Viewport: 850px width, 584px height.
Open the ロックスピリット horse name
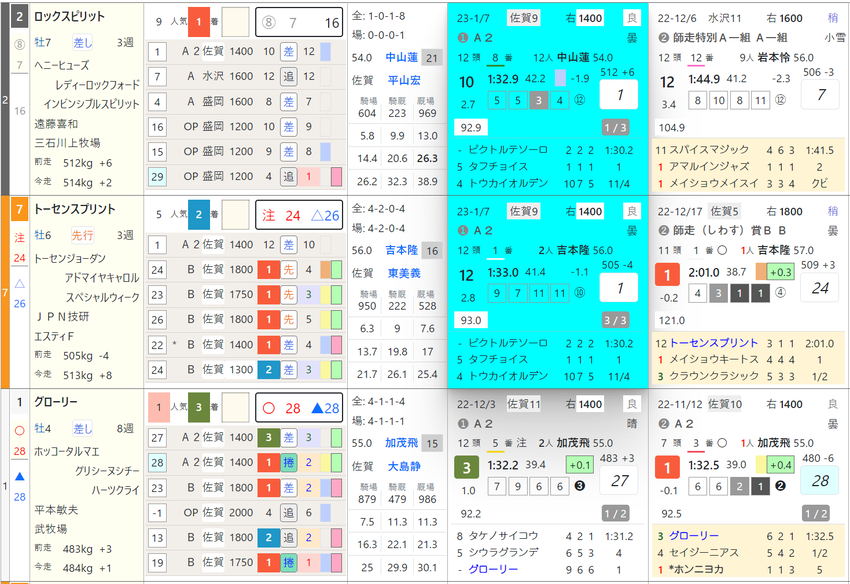[69, 16]
